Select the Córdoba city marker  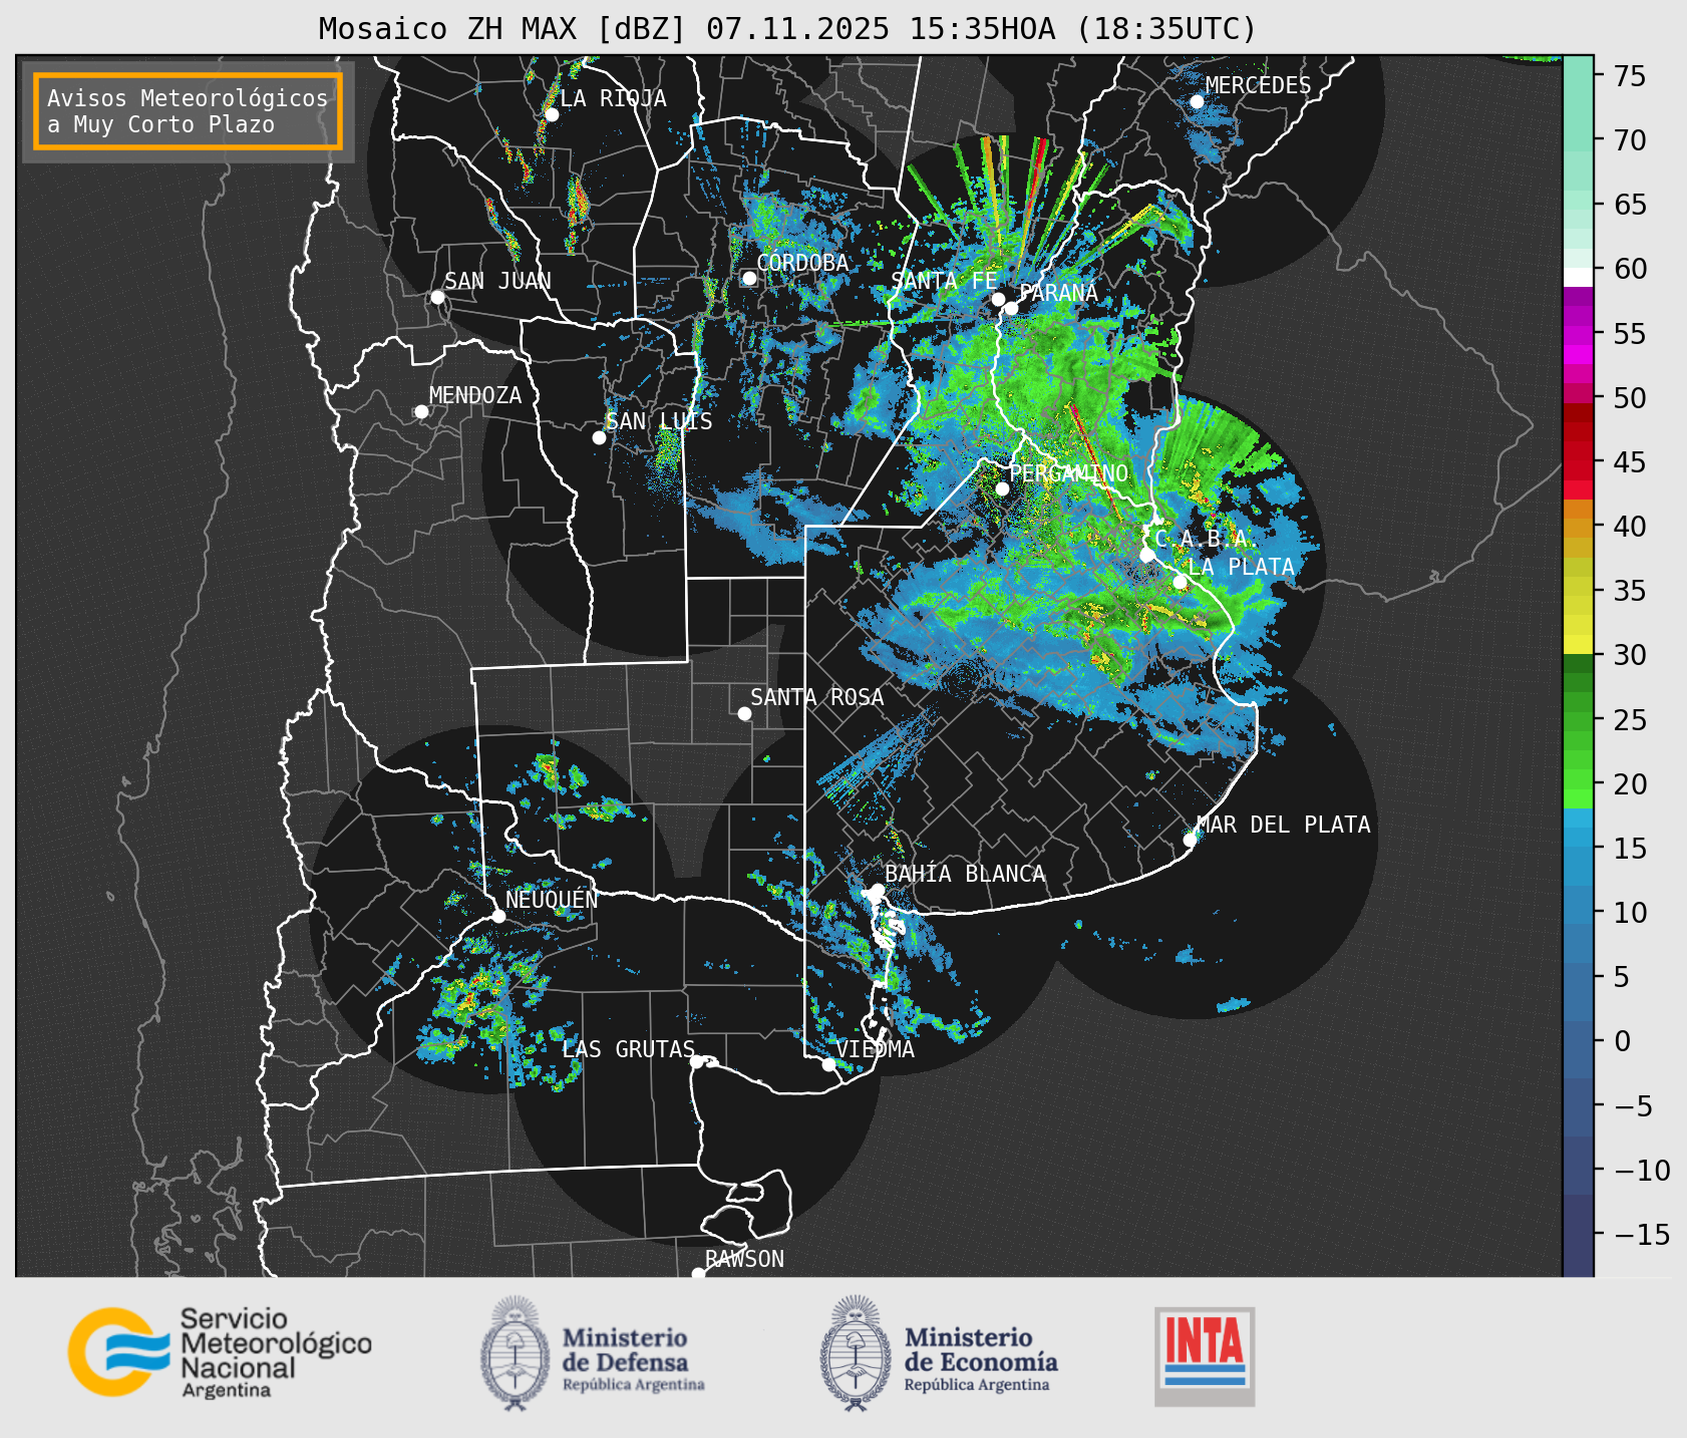pos(749,278)
